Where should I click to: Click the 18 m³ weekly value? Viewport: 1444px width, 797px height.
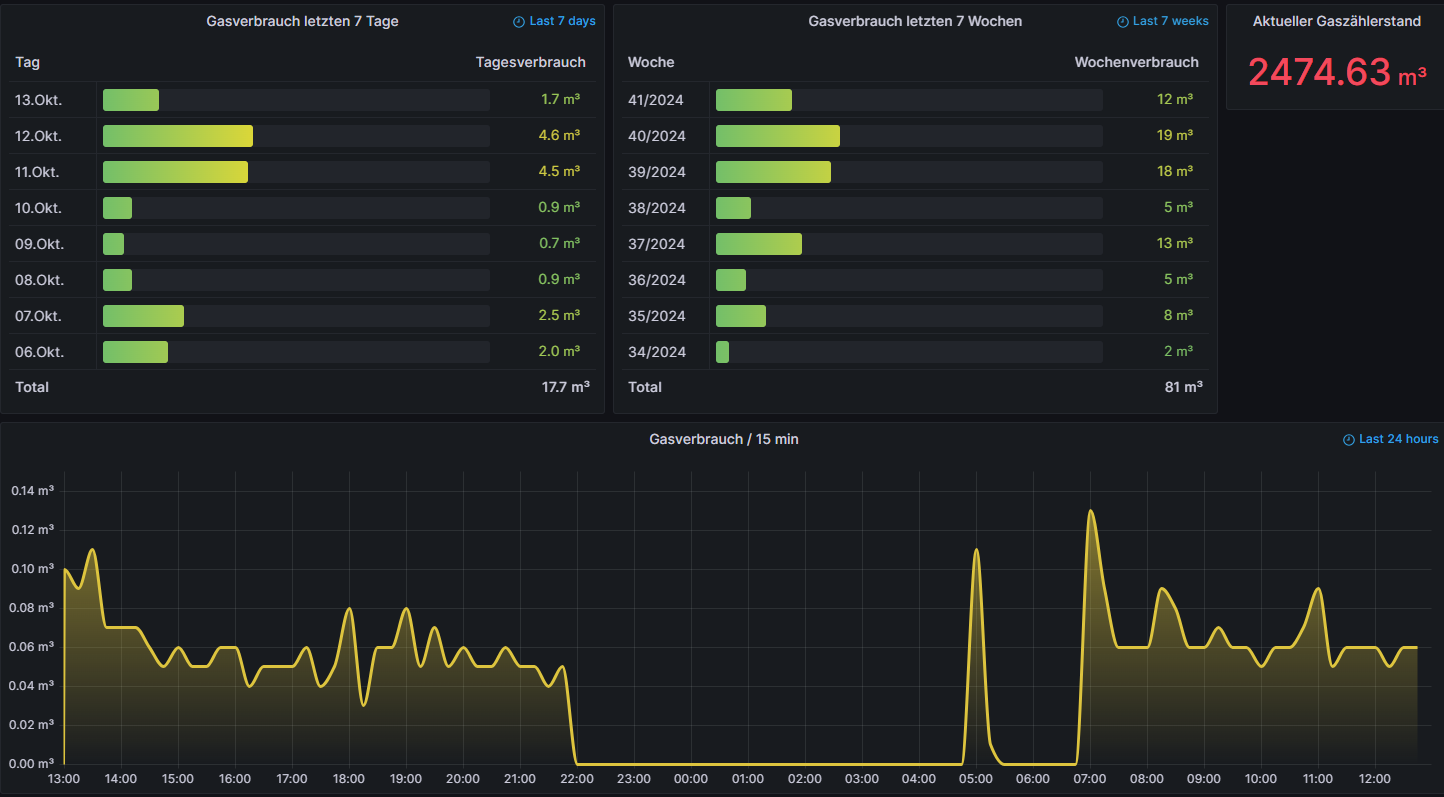pyautogui.click(x=1175, y=171)
